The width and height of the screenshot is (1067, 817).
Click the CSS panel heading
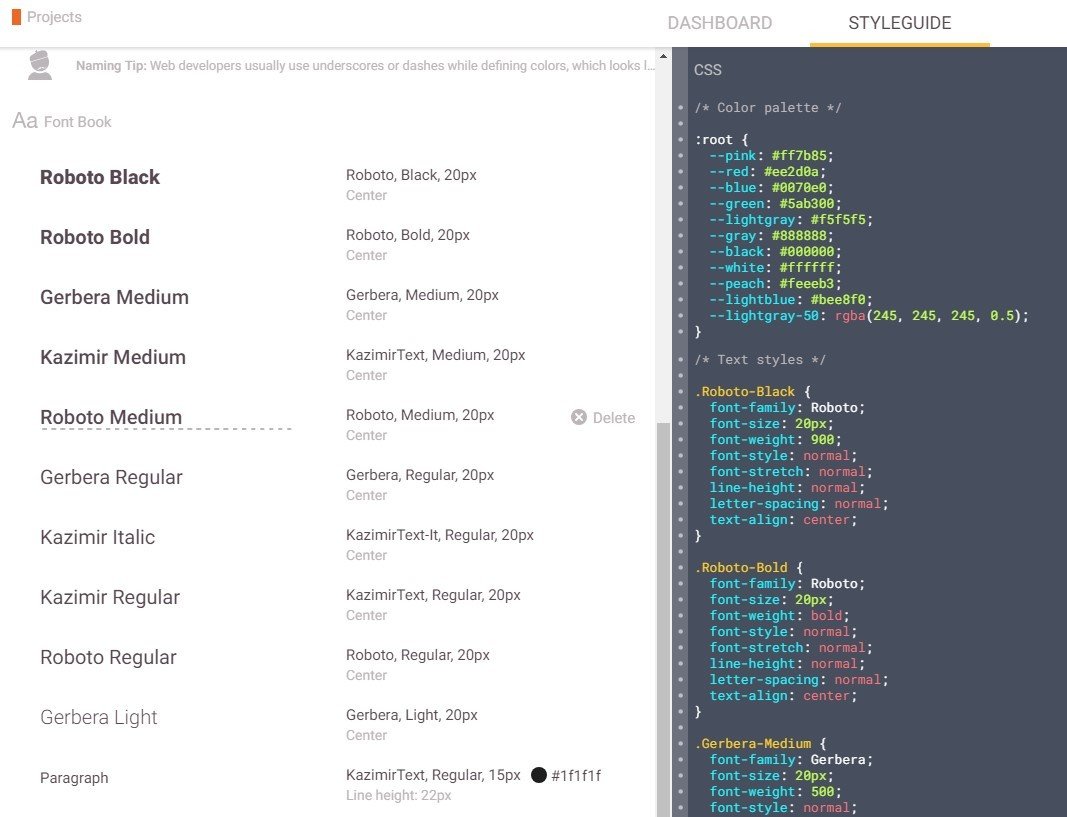coord(708,70)
